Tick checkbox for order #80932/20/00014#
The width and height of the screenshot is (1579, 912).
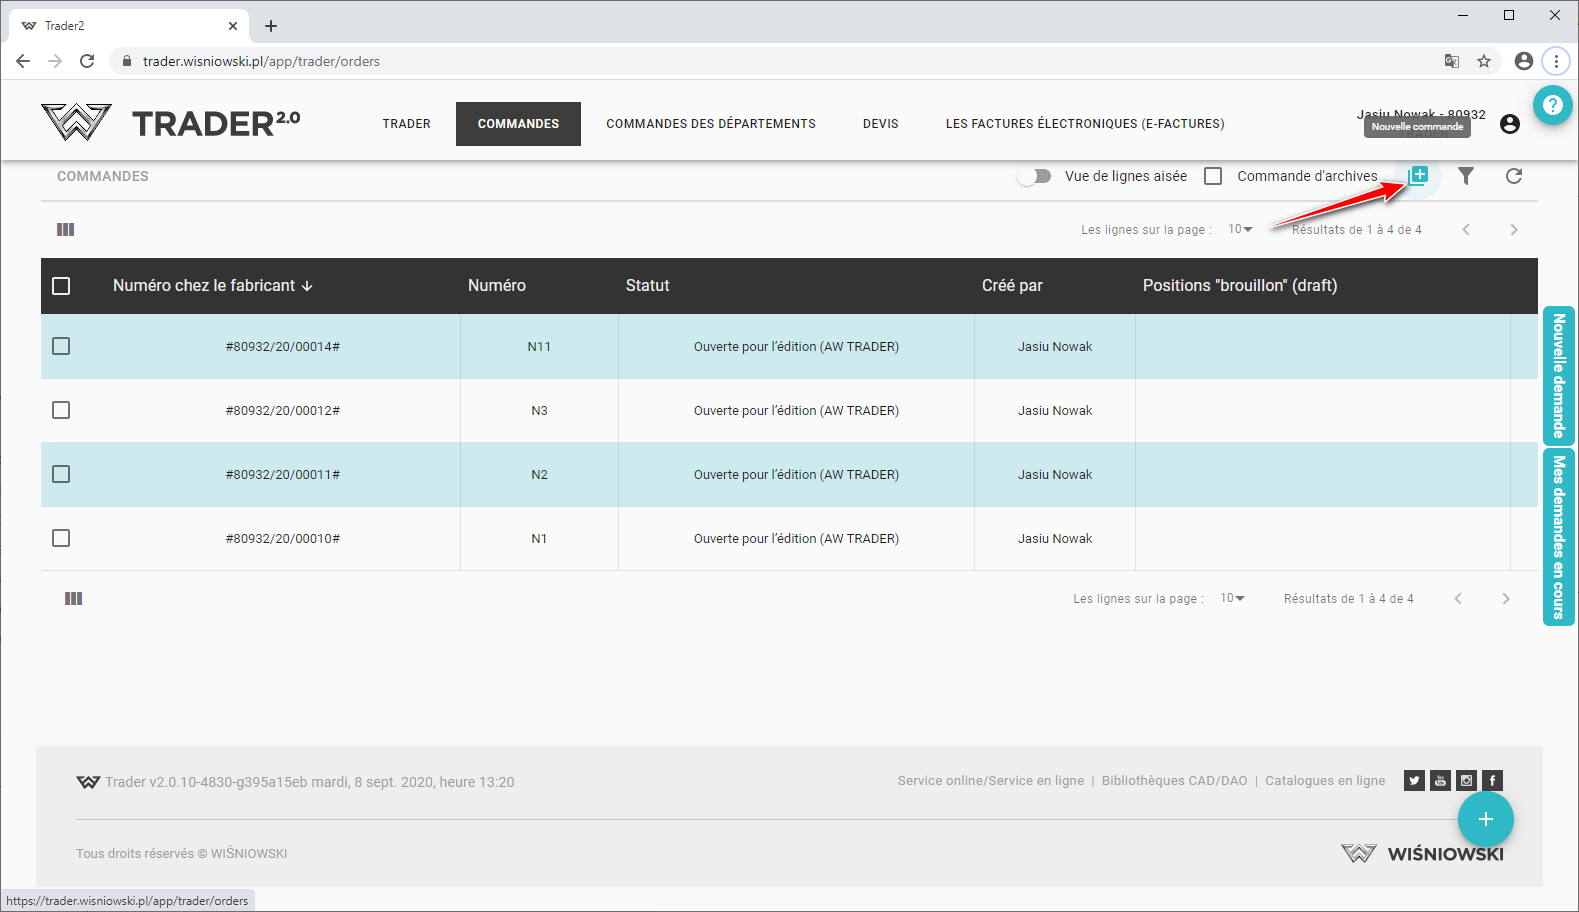tap(61, 346)
